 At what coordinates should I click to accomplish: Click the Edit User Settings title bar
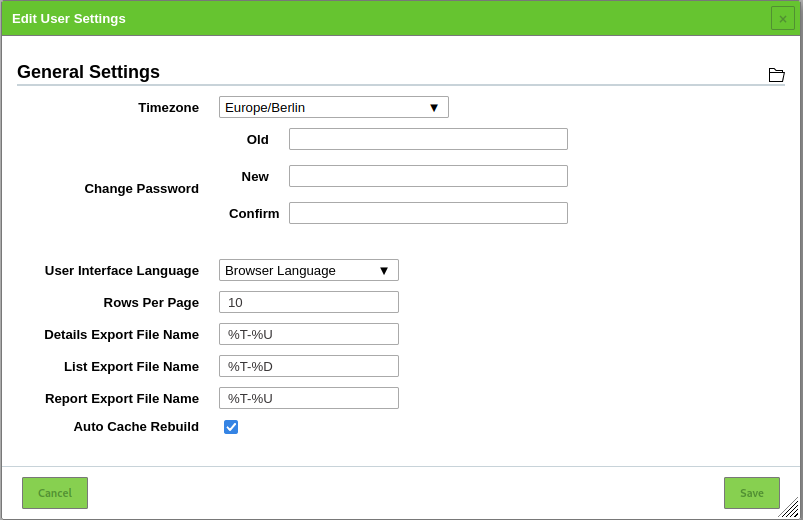[x=384, y=18]
